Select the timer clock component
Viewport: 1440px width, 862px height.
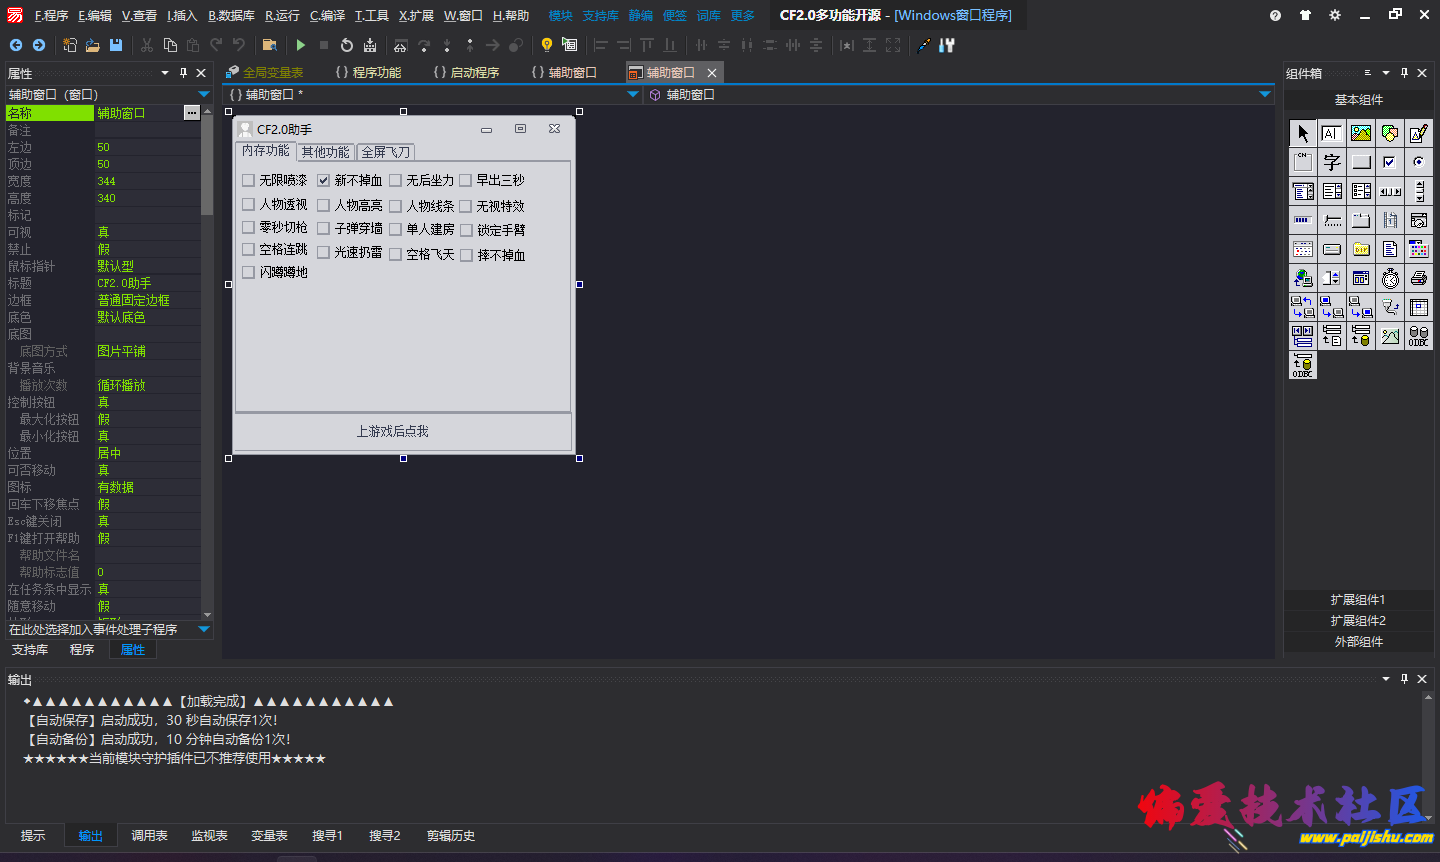1390,278
